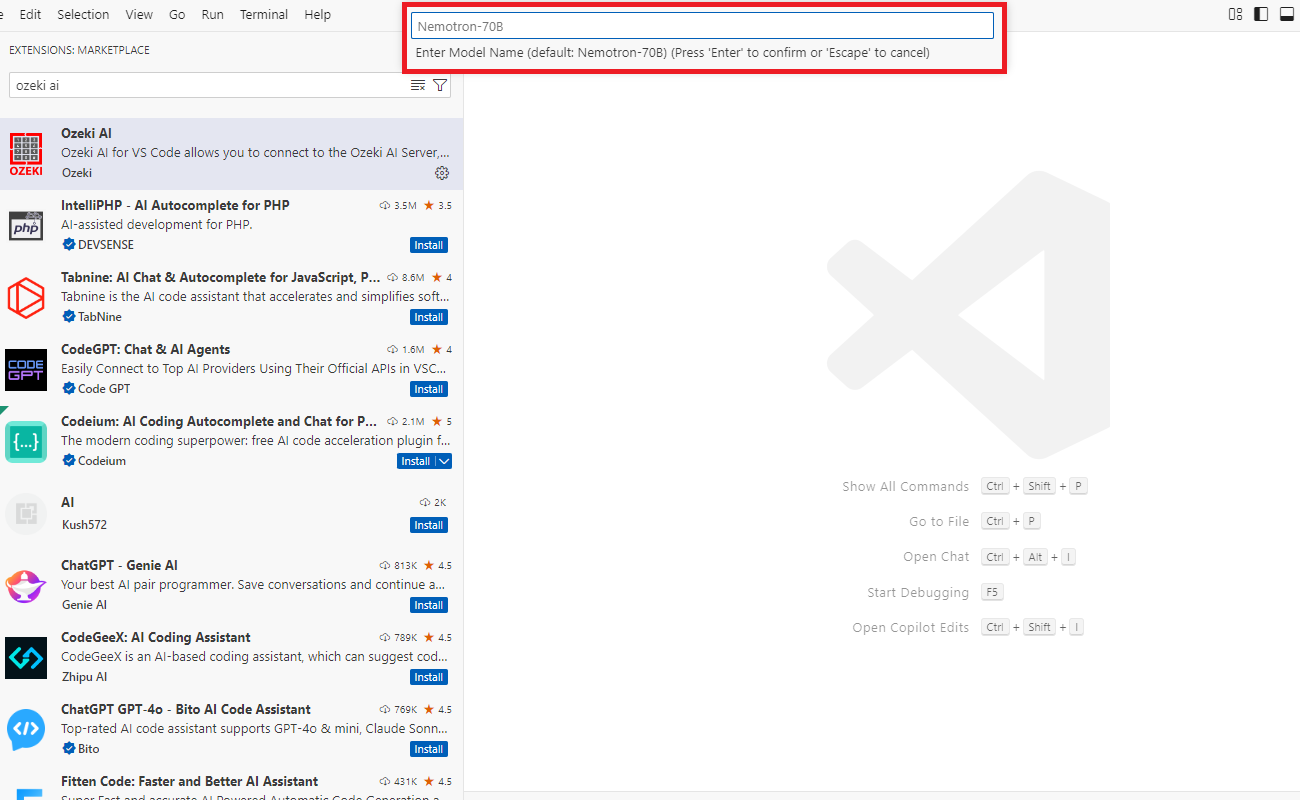
Task: Customize layout icon in title bar
Action: tap(1236, 14)
